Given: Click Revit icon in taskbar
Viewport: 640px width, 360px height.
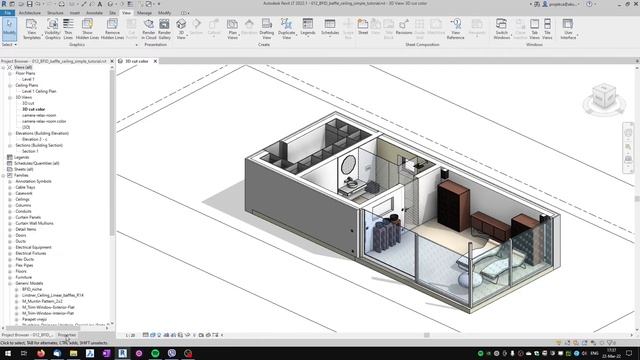Looking at the screenshot, I should click(x=122, y=353).
